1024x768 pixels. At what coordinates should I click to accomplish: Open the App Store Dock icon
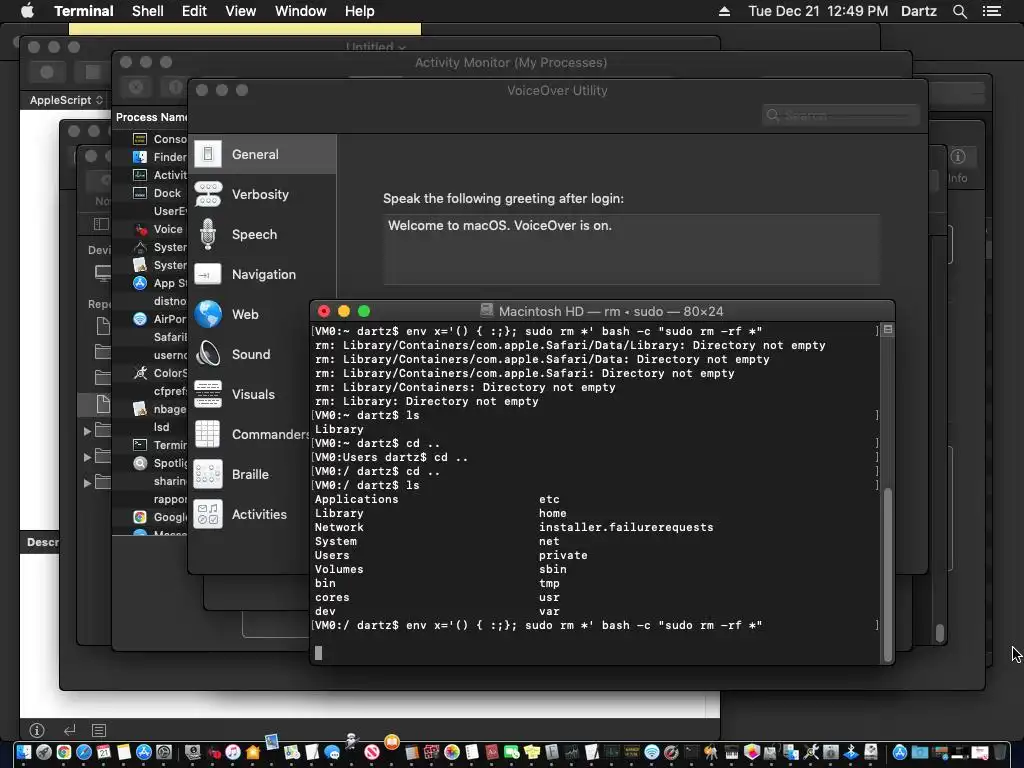[x=144, y=752]
